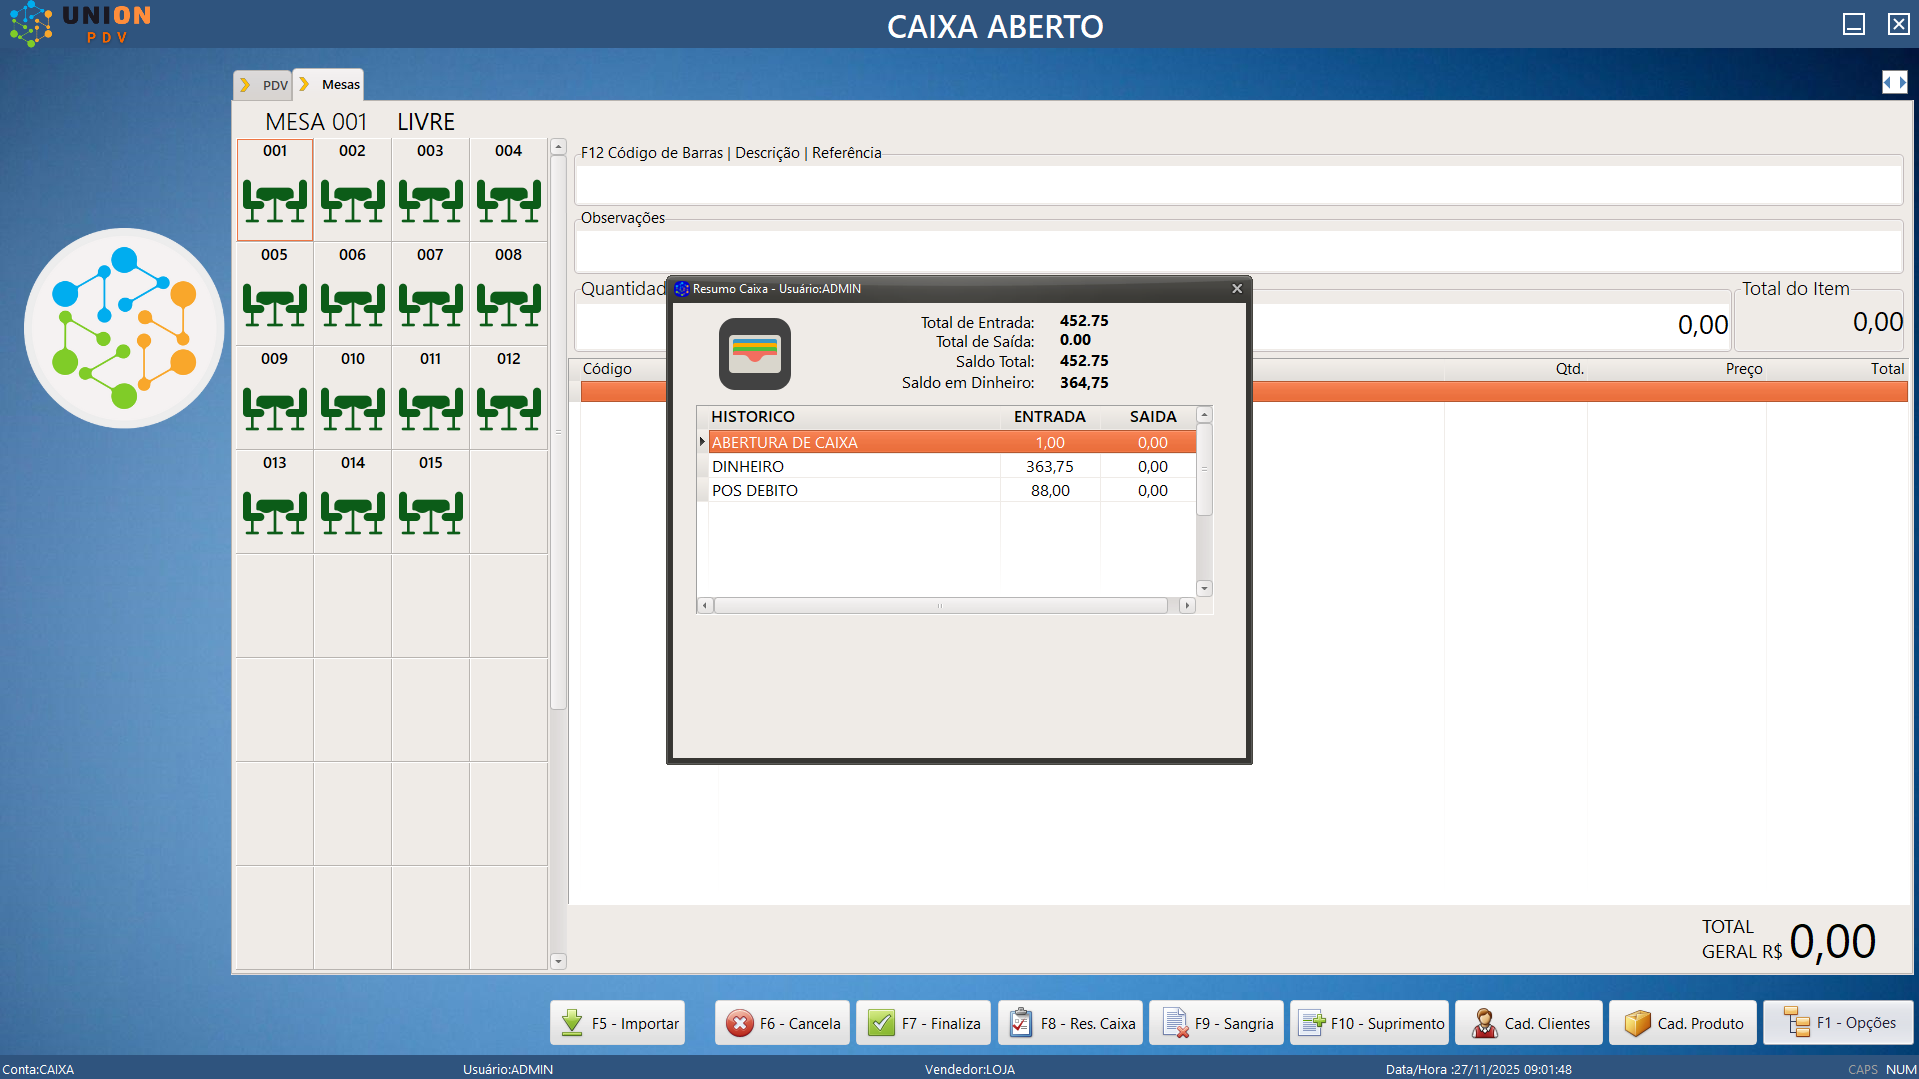Viewport: 1919px width, 1079px height.
Task: Click the wallet icon in Resumo Caixa
Action: point(754,354)
